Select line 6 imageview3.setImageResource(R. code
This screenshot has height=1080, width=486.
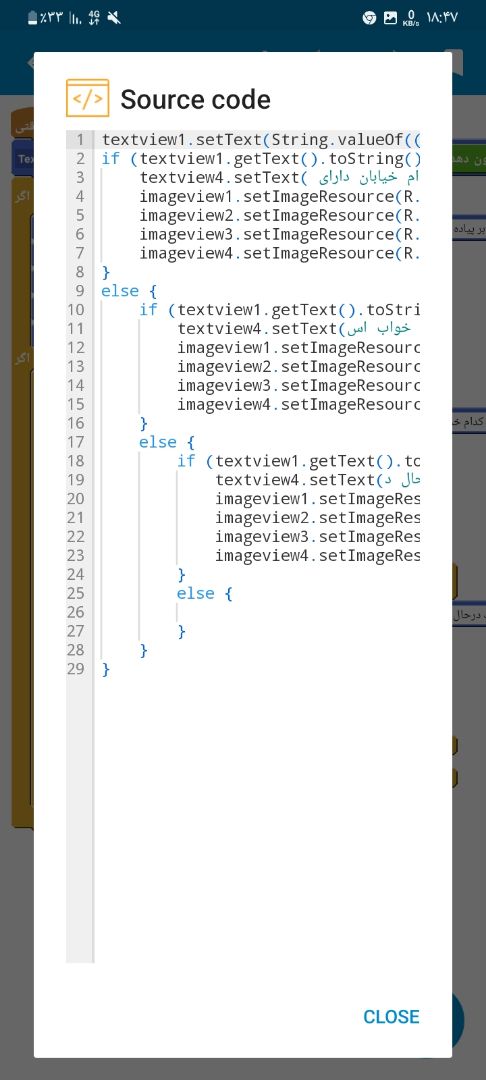pyautogui.click(x=279, y=234)
